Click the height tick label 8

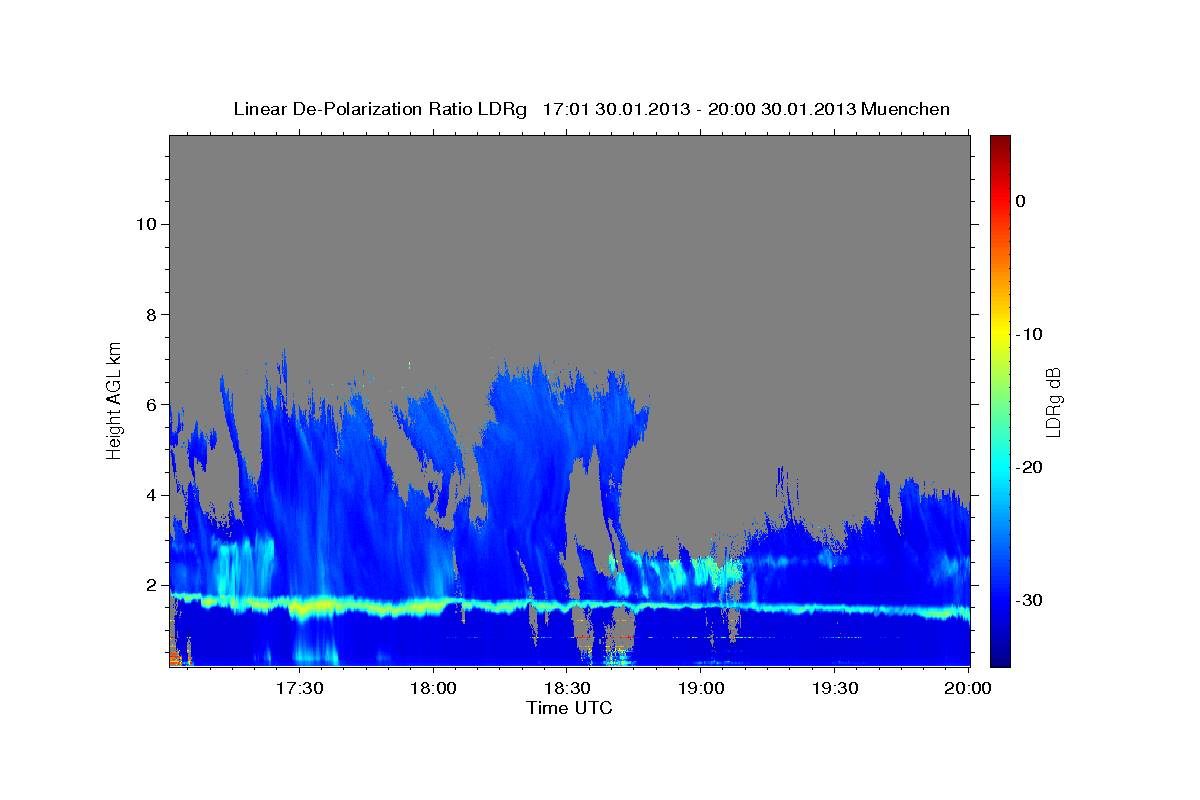pyautogui.click(x=150, y=314)
